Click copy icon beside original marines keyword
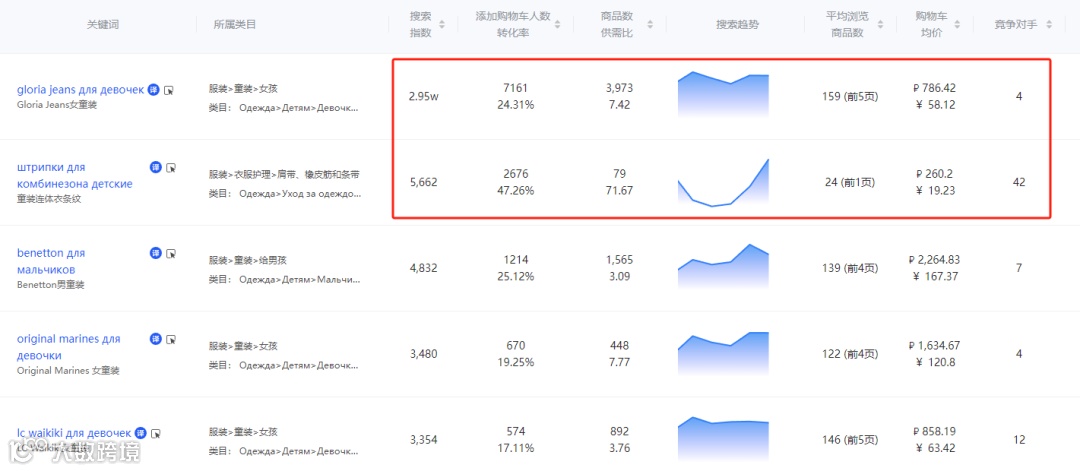Screen dimensions: 1080x471 coord(172,339)
